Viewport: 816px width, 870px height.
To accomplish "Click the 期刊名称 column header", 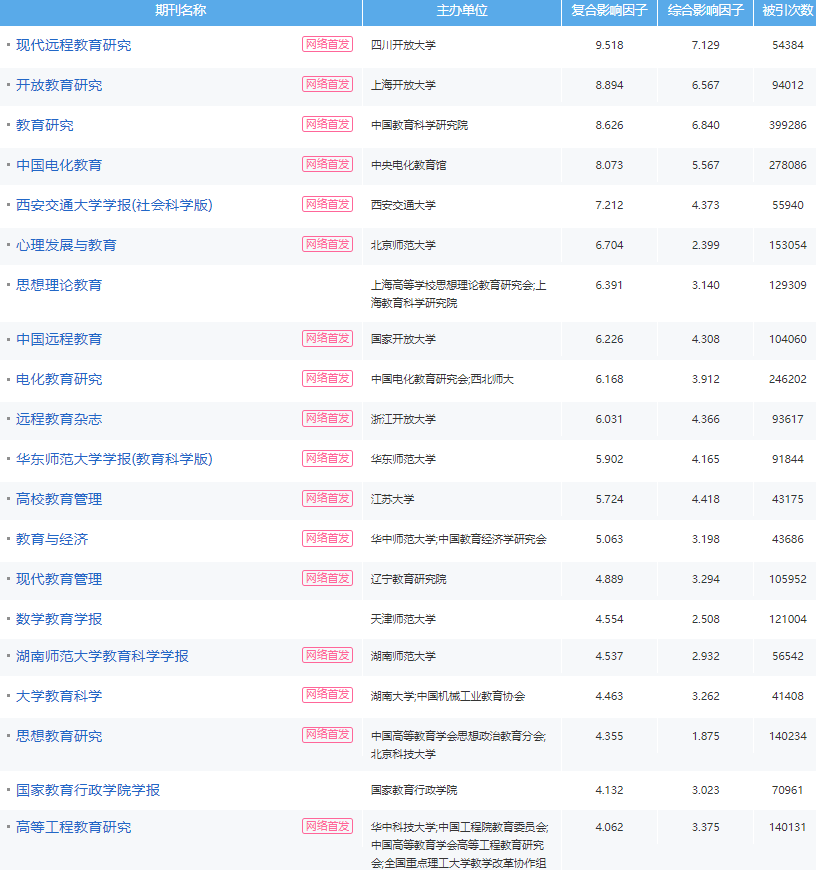I will [180, 11].
